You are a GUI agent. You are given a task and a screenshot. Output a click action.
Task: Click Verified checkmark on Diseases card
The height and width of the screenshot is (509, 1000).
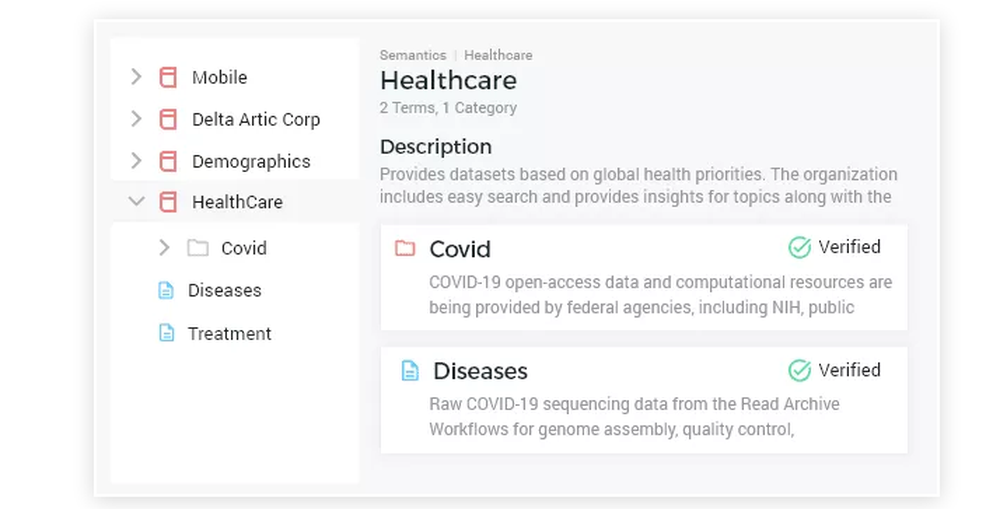click(x=799, y=370)
